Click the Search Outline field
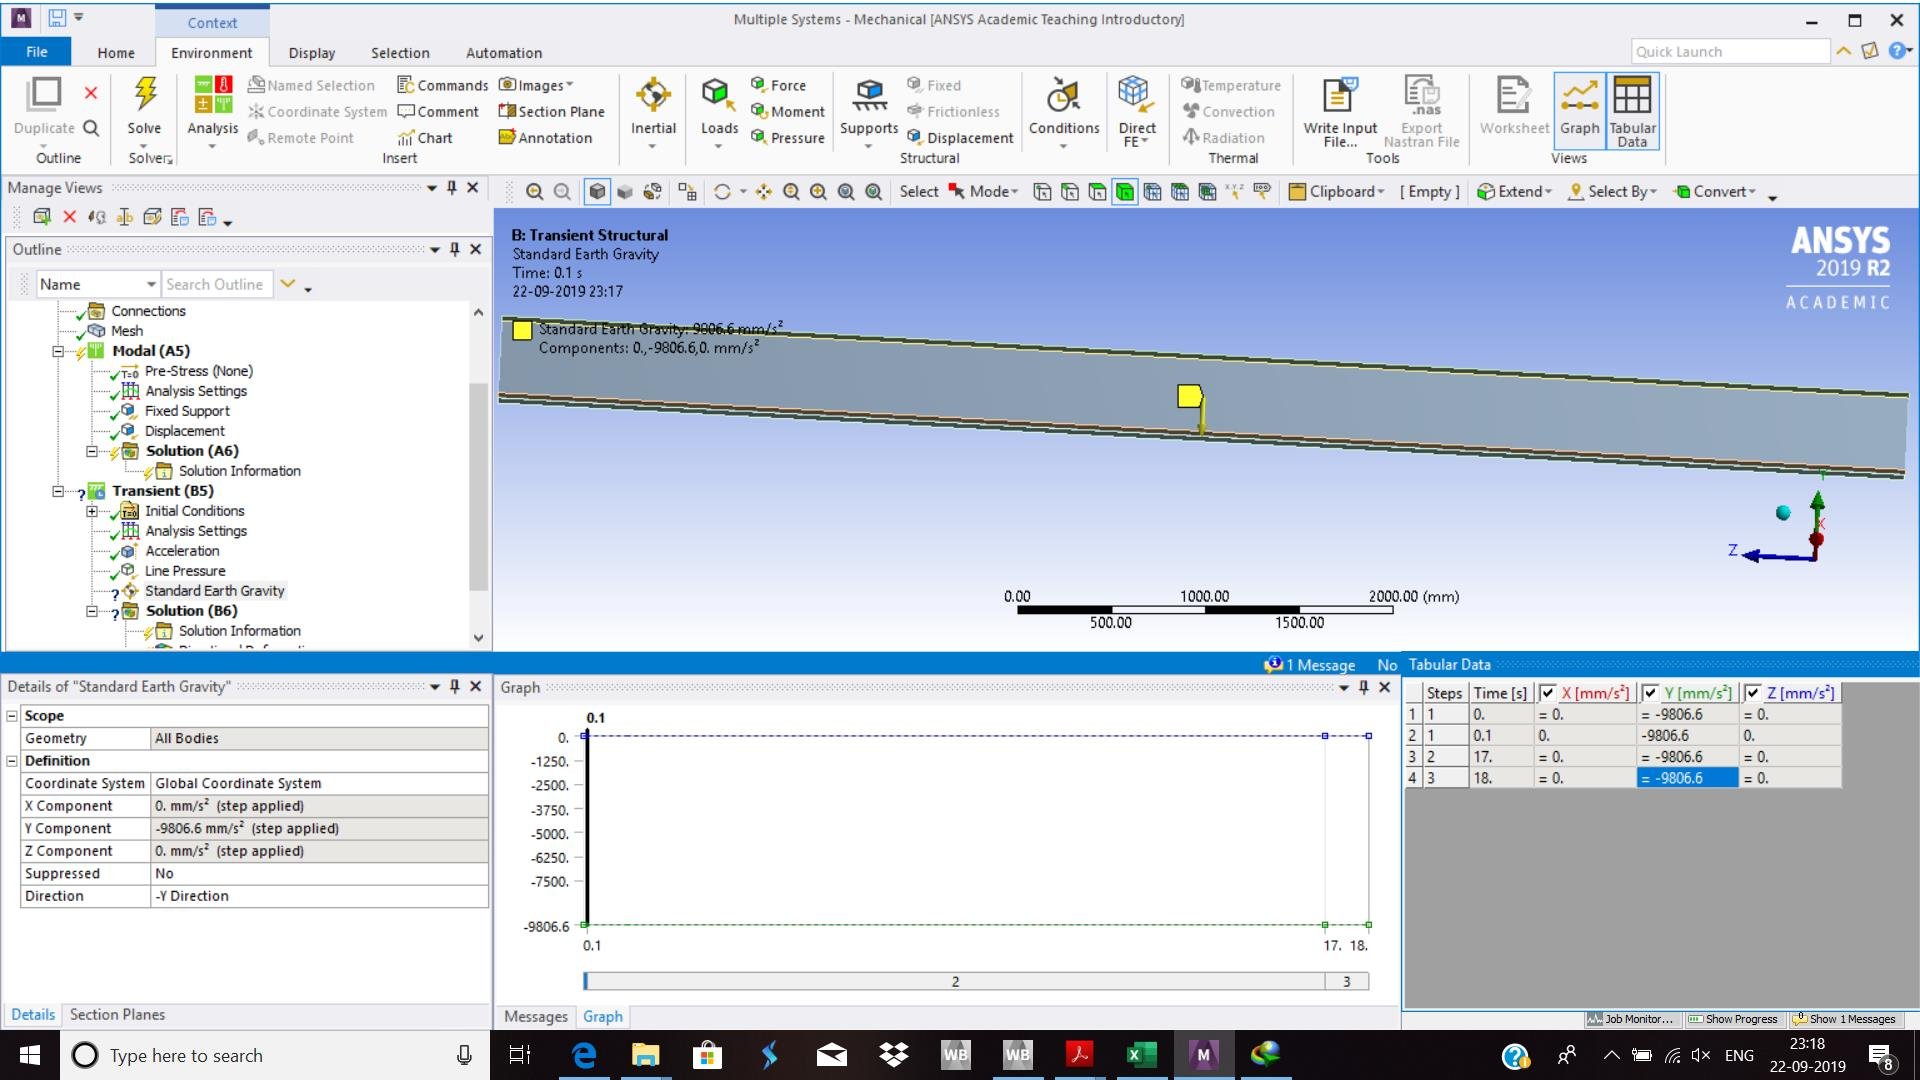Image resolution: width=1920 pixels, height=1080 pixels. pos(218,284)
